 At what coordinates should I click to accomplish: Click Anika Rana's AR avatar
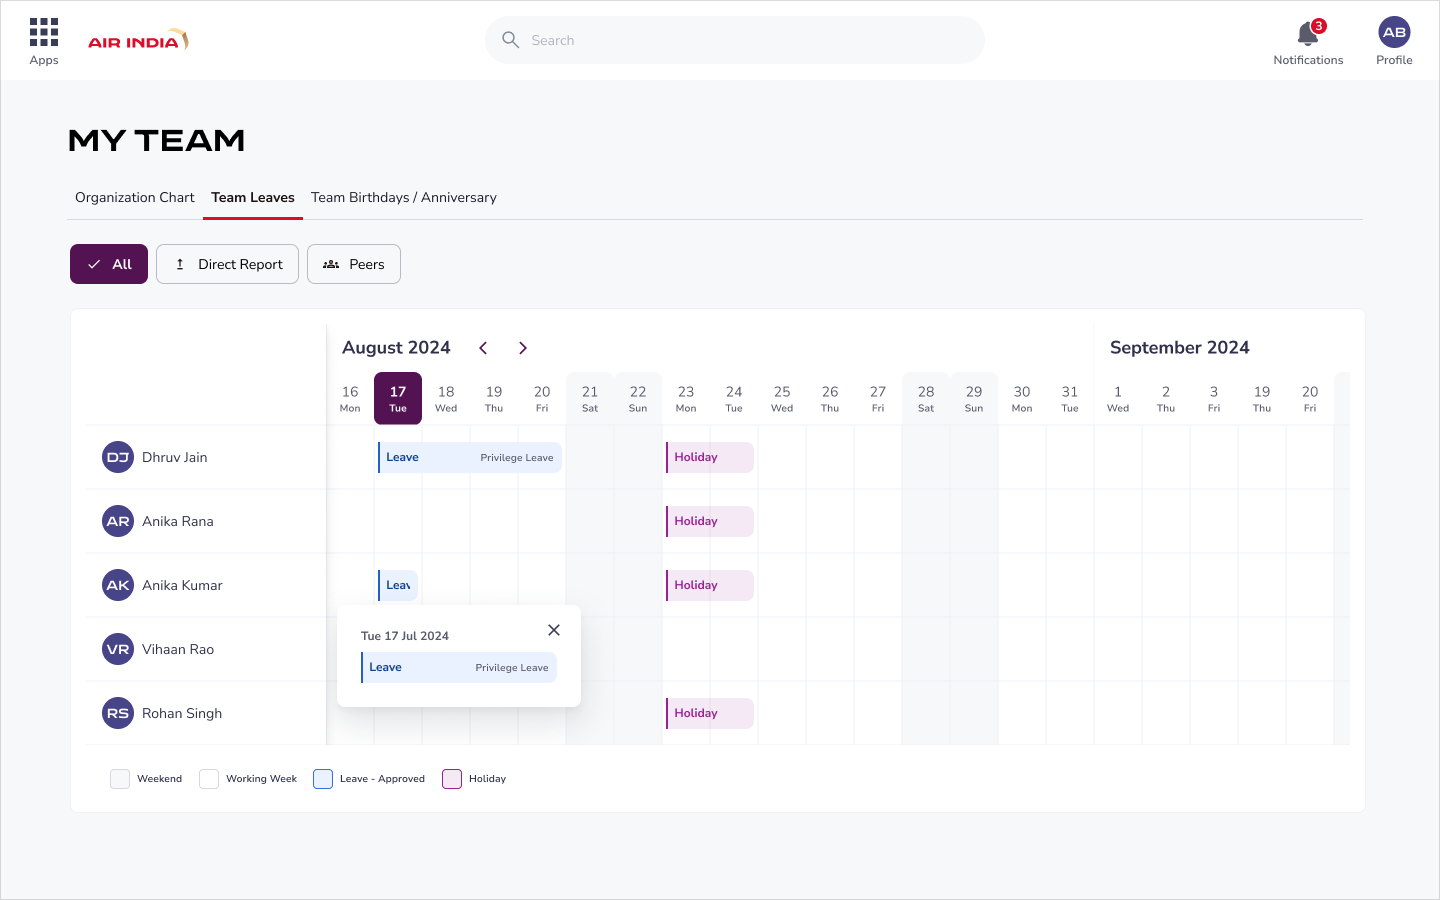pyautogui.click(x=118, y=521)
